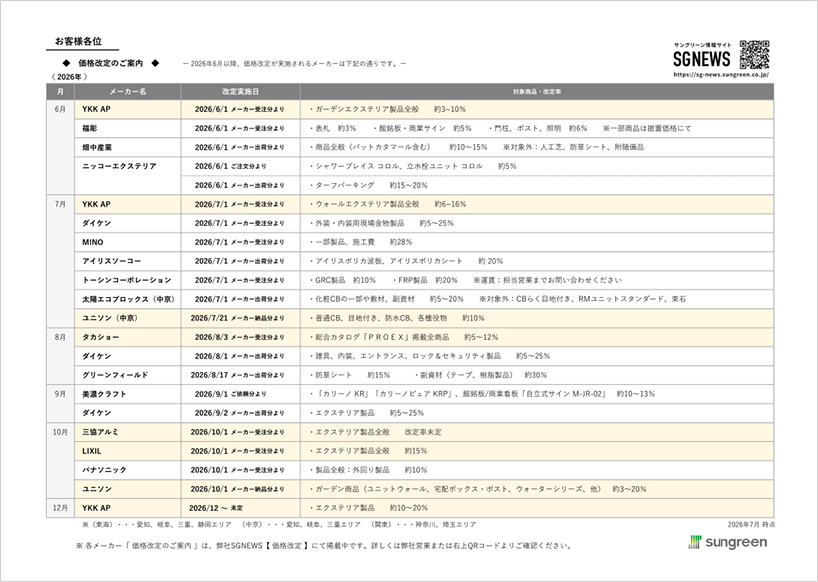This screenshot has height=582, width=818.
Task: Click 外装・内装用現場金物製品 約5~25% entry
Action: [381, 224]
